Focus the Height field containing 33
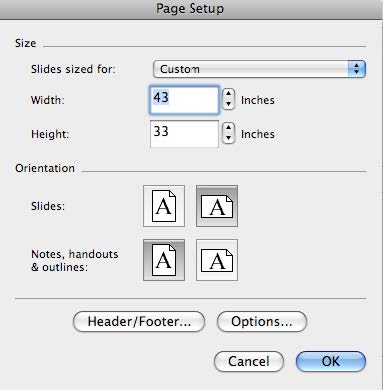Screen dimensions: 383x390 184,134
